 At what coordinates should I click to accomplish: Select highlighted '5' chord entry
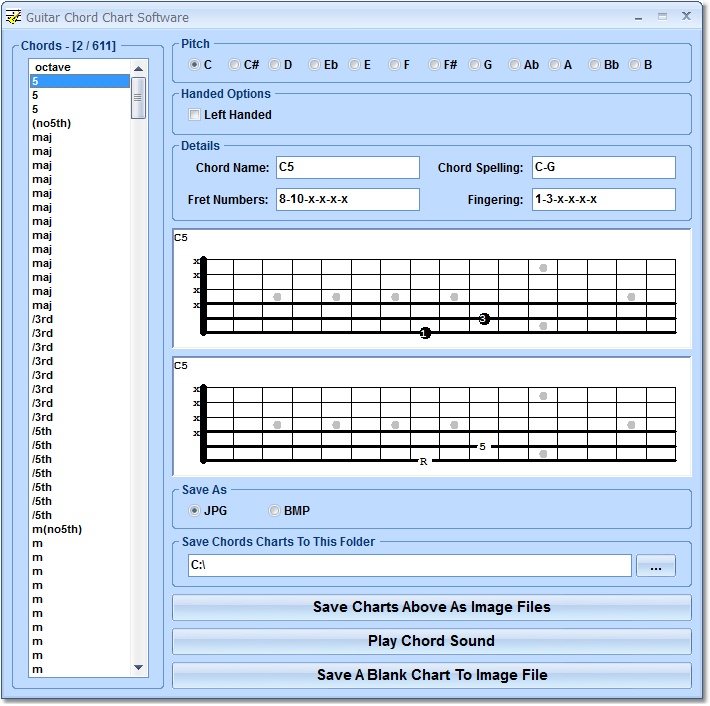pos(80,81)
